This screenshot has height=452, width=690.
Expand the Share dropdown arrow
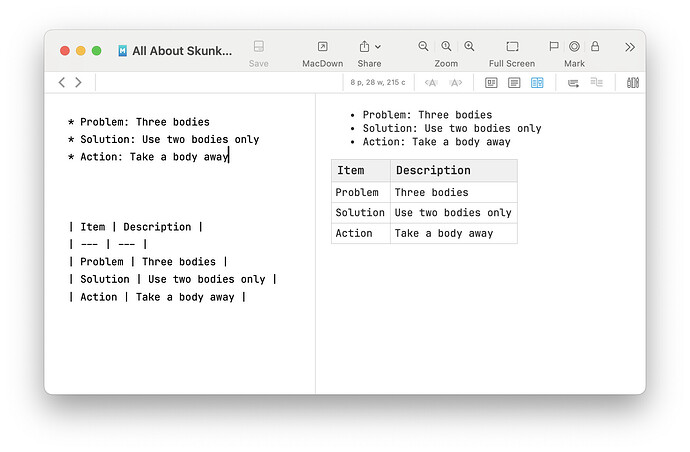point(378,47)
